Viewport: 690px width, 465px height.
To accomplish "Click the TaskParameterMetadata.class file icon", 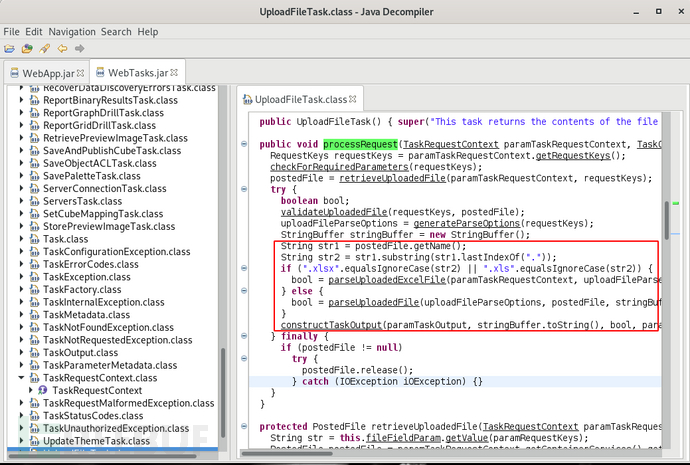I will [34, 365].
